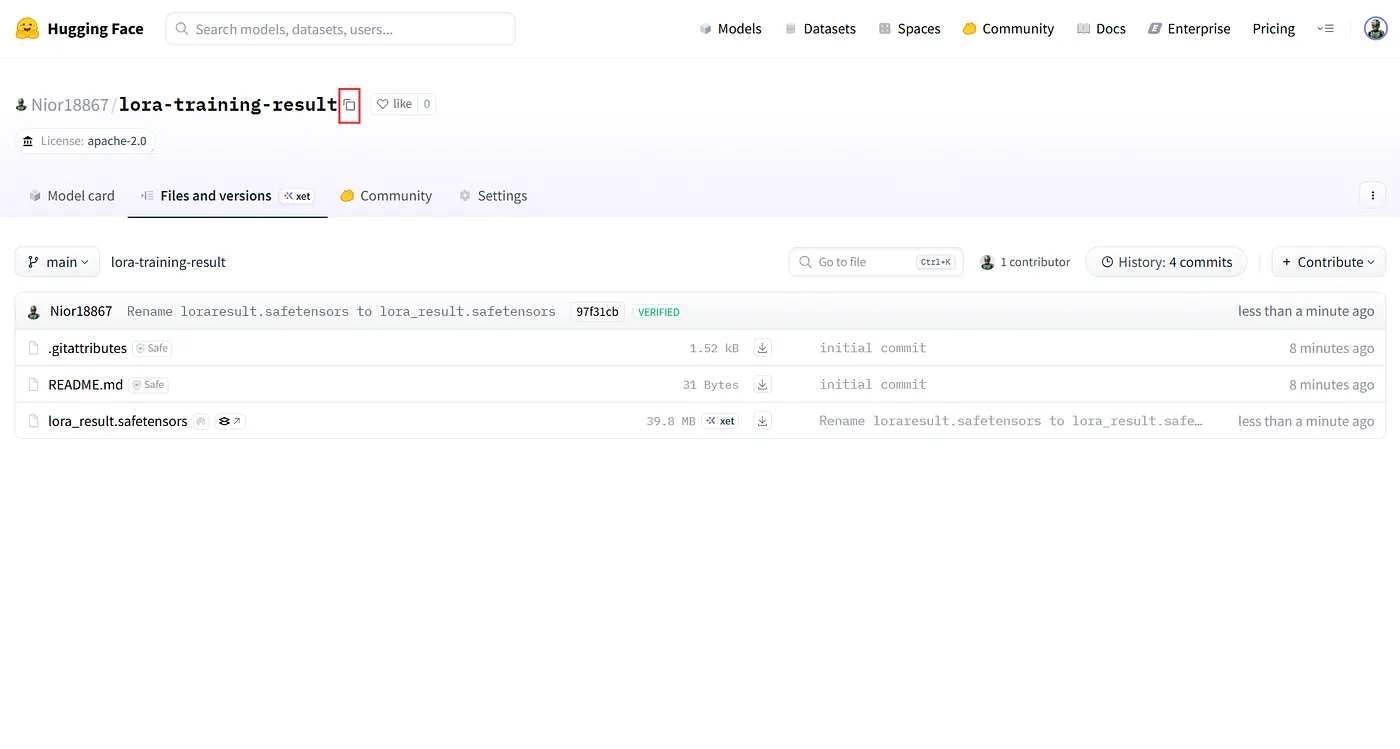Switch to the Model card tab
This screenshot has width=1400, height=749.
click(x=71, y=196)
